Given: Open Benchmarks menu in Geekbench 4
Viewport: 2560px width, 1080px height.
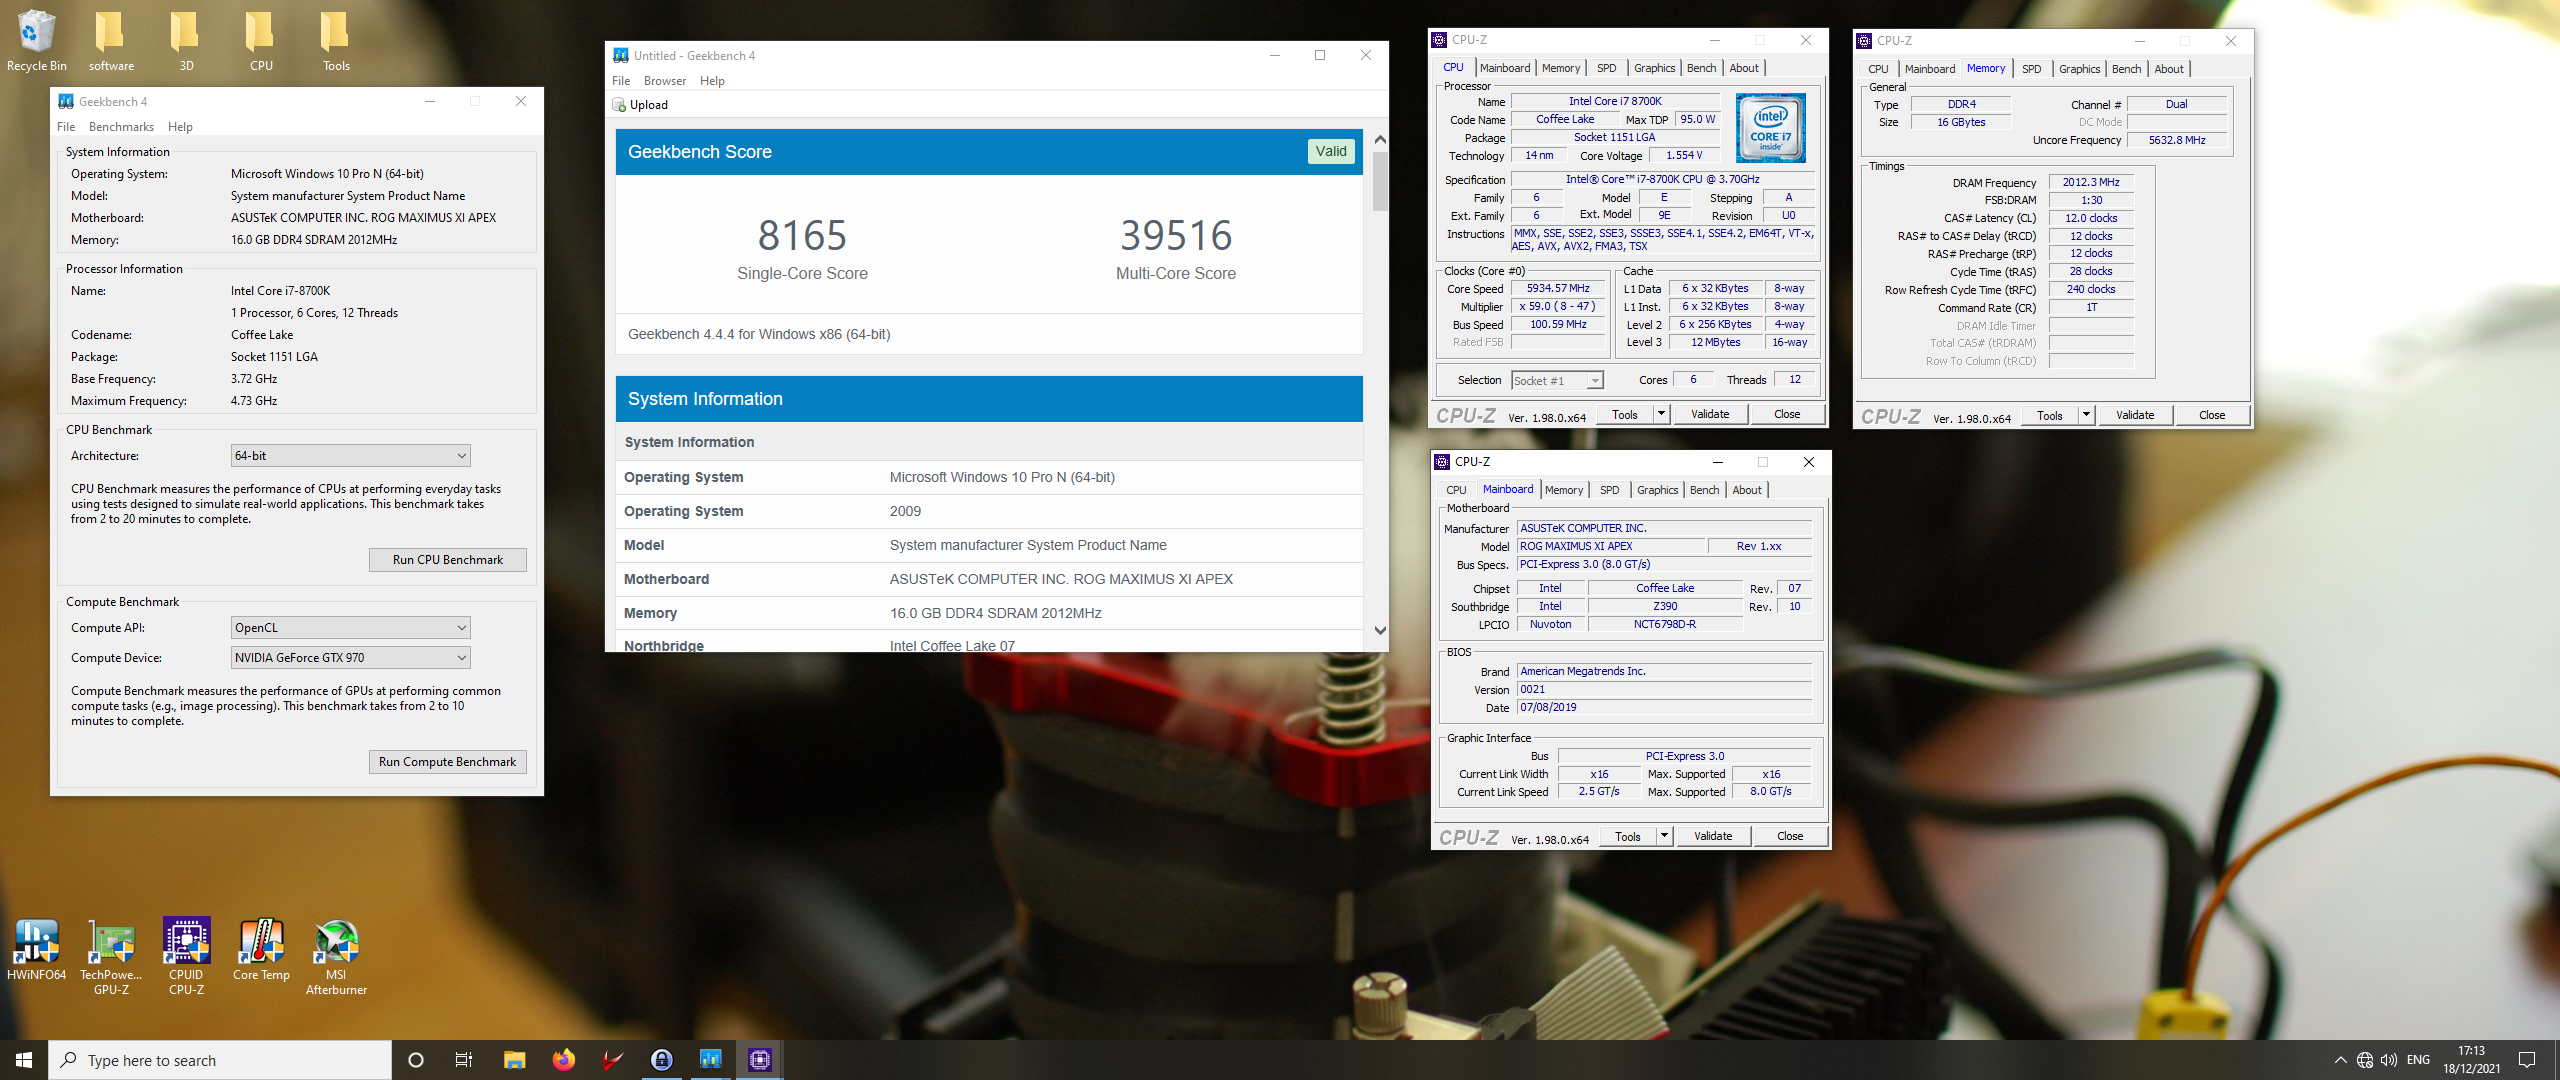Looking at the screenshot, I should 121,127.
